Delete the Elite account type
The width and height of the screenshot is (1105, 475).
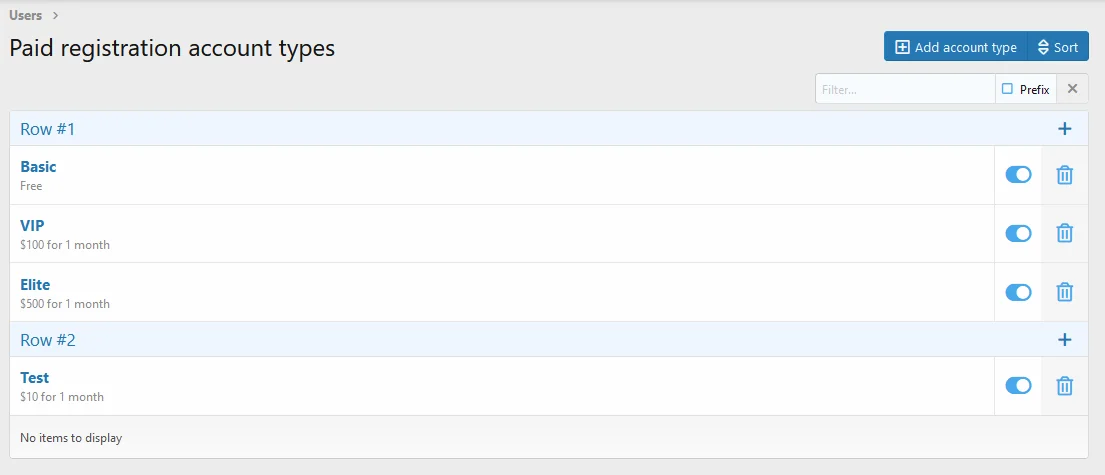point(1065,292)
